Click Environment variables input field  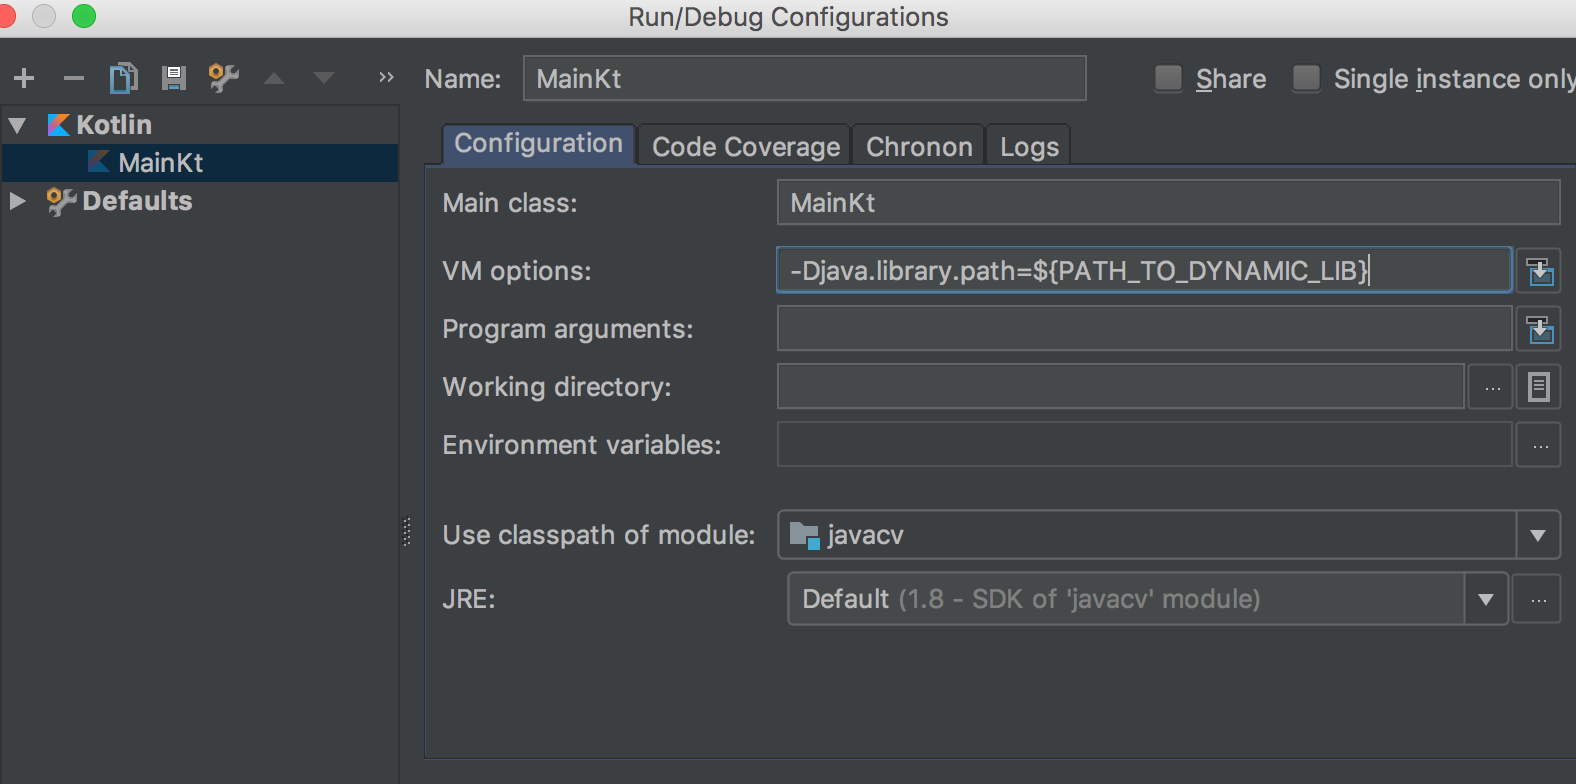pos(1144,444)
